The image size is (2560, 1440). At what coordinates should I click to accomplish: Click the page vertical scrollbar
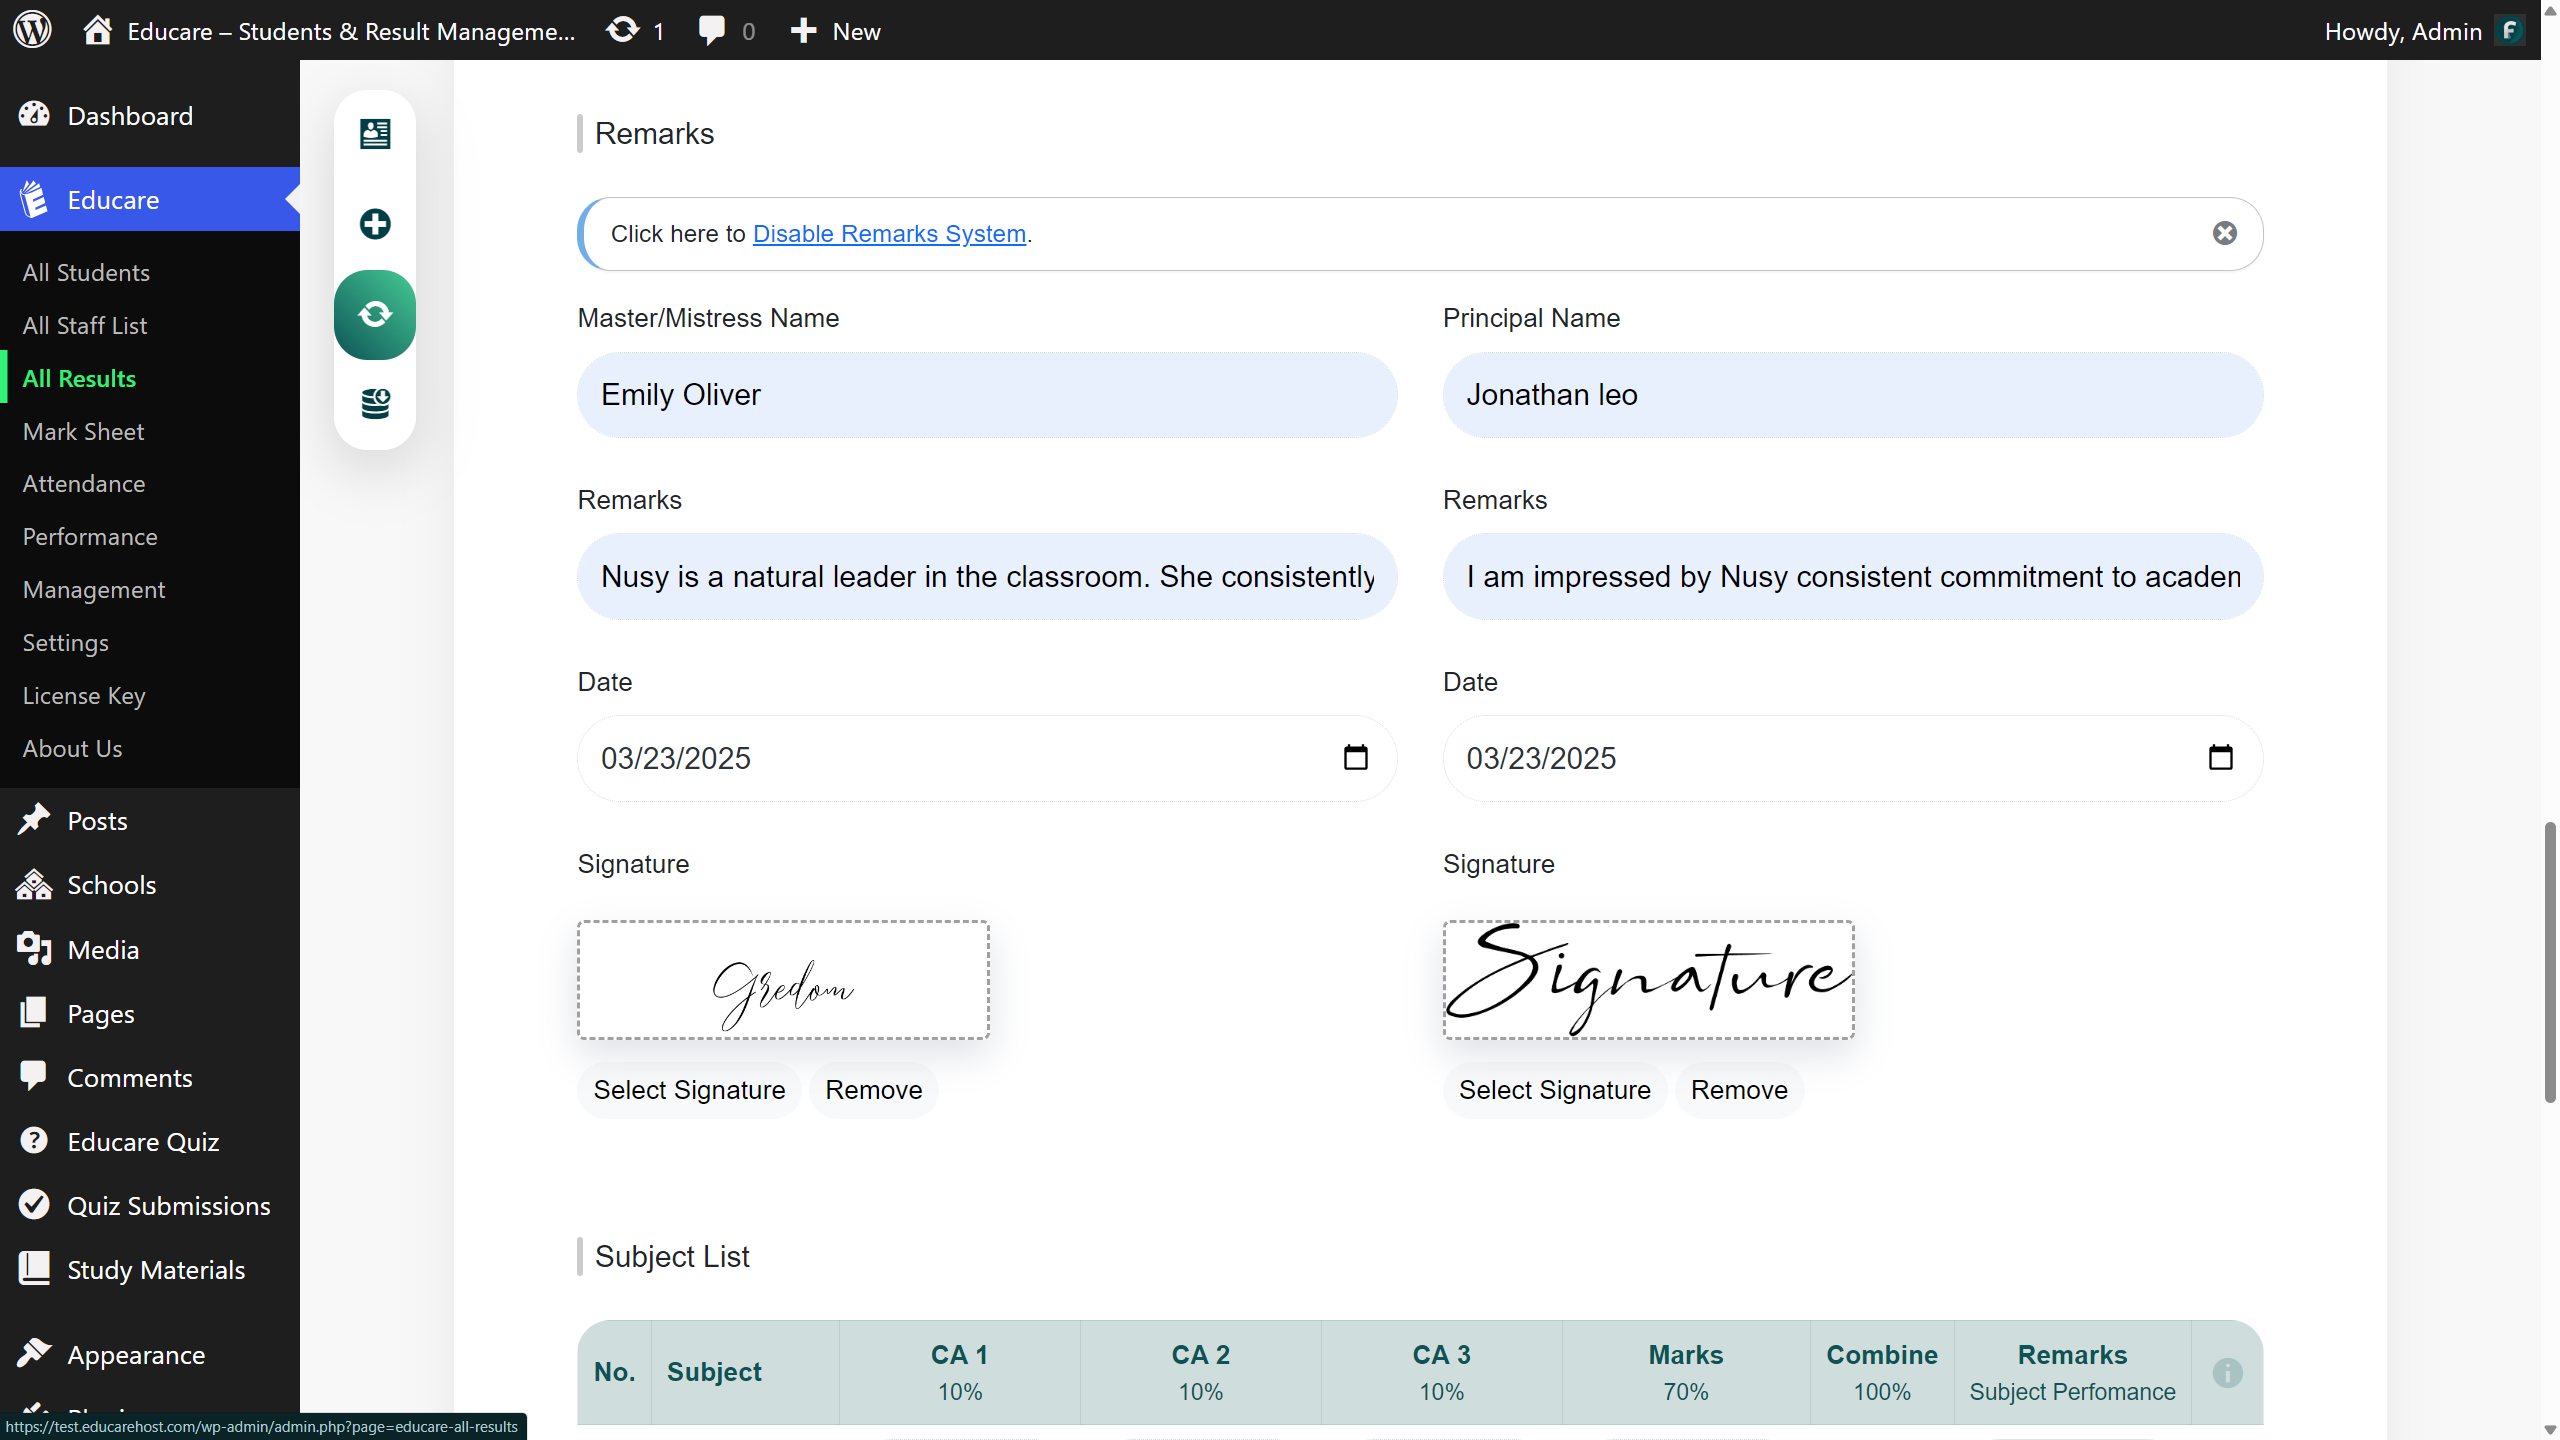click(x=2550, y=962)
